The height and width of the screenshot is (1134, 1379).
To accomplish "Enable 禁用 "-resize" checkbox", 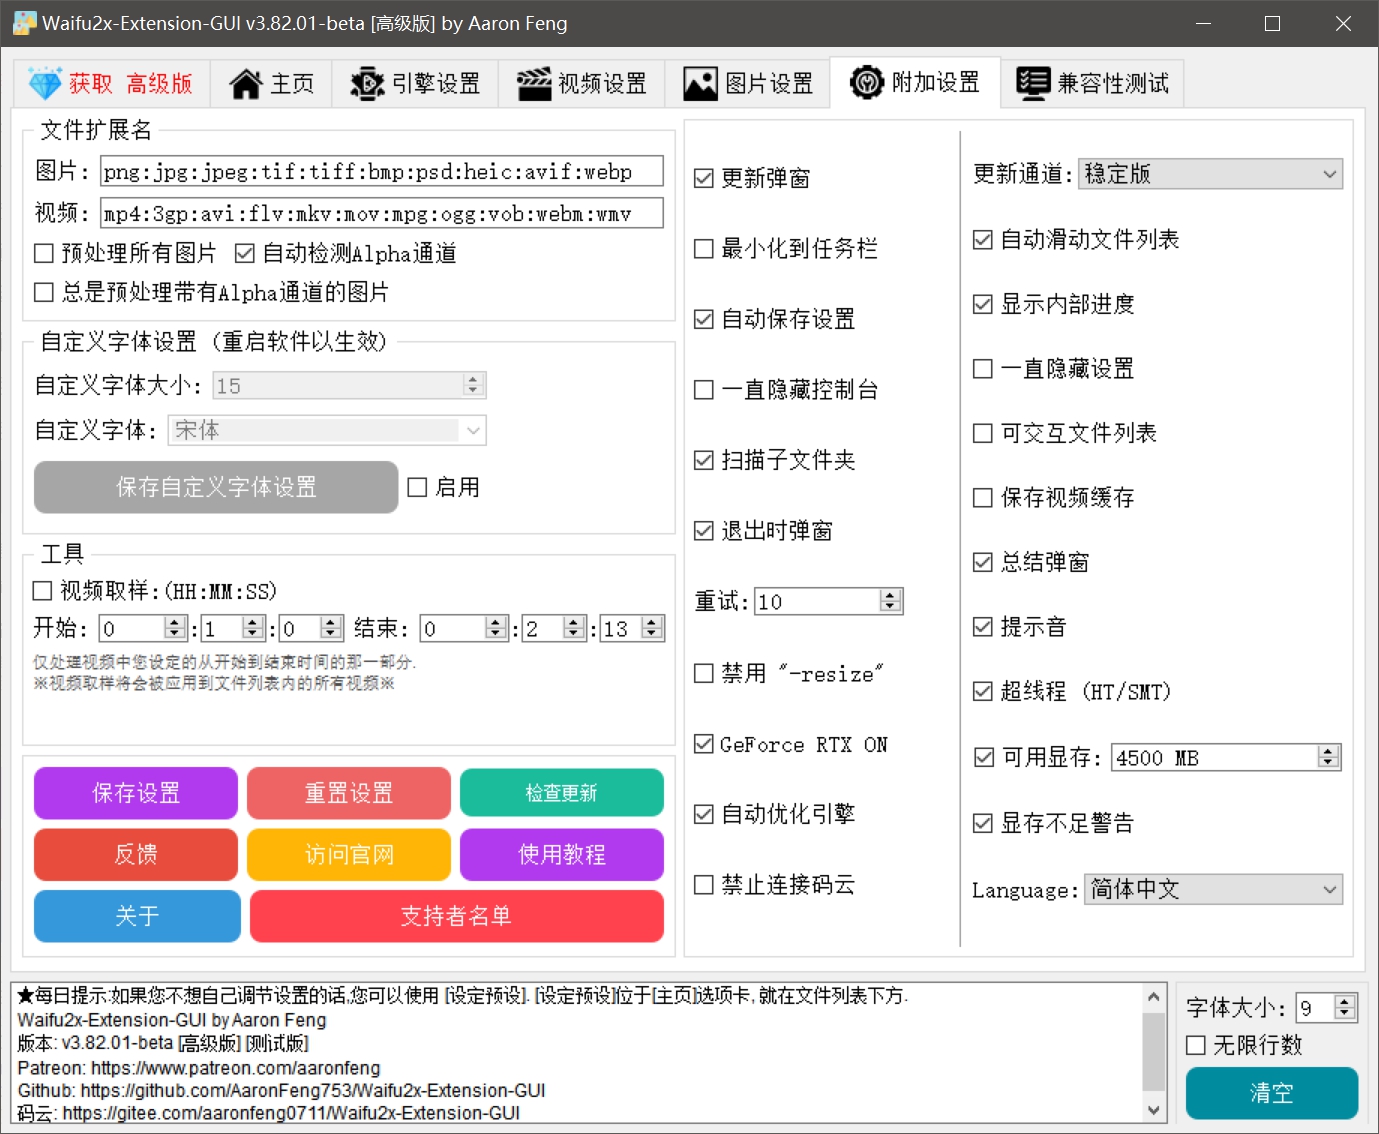I will tap(789, 675).
